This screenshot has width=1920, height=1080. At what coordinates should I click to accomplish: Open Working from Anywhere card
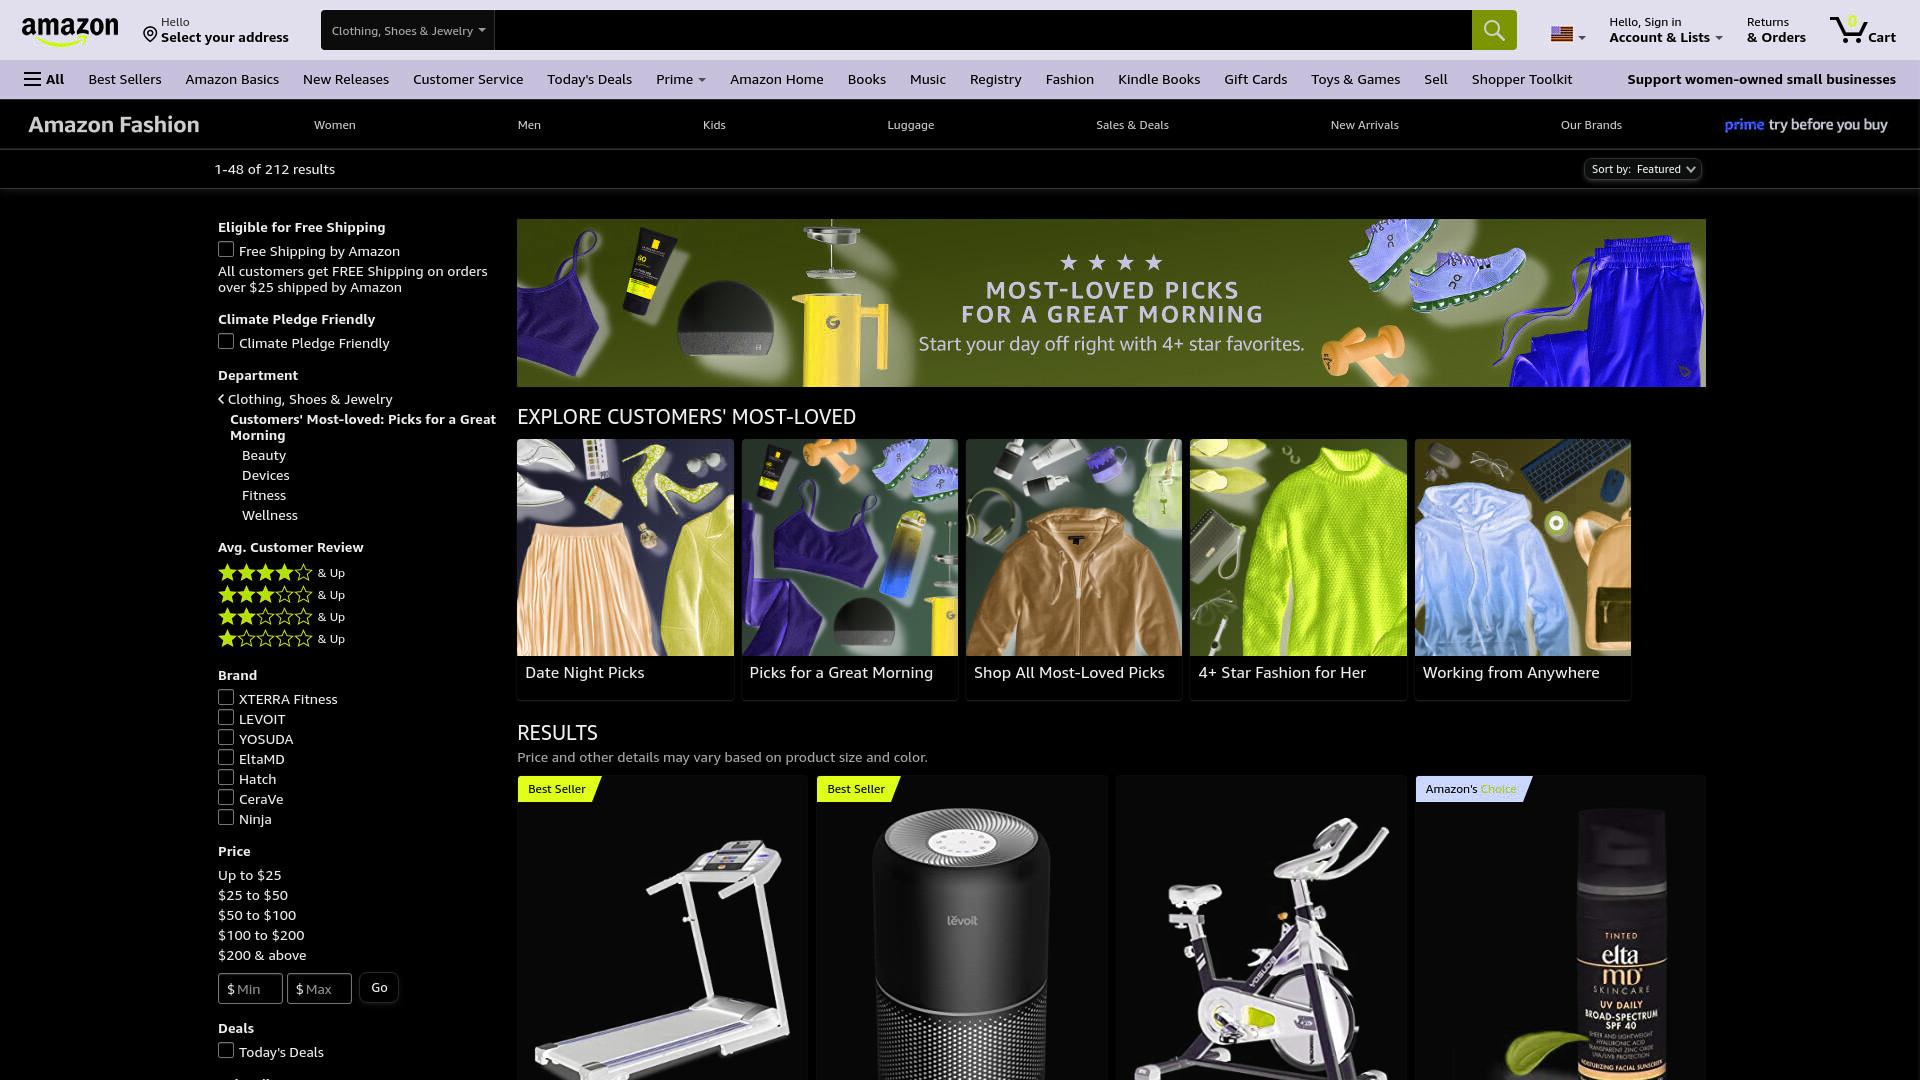[x=1522, y=569]
